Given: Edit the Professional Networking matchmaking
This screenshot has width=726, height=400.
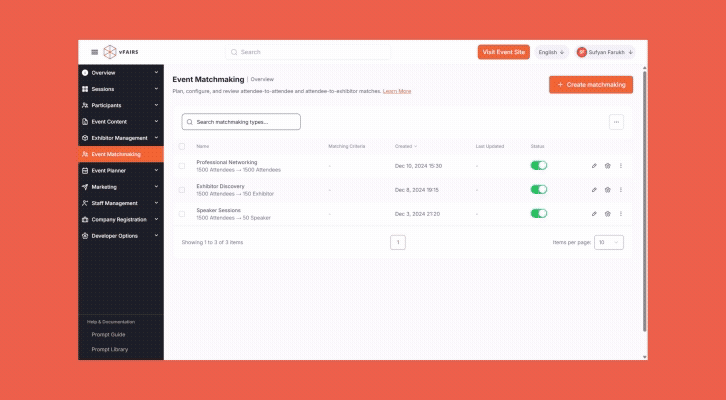Looking at the screenshot, I should [x=594, y=165].
